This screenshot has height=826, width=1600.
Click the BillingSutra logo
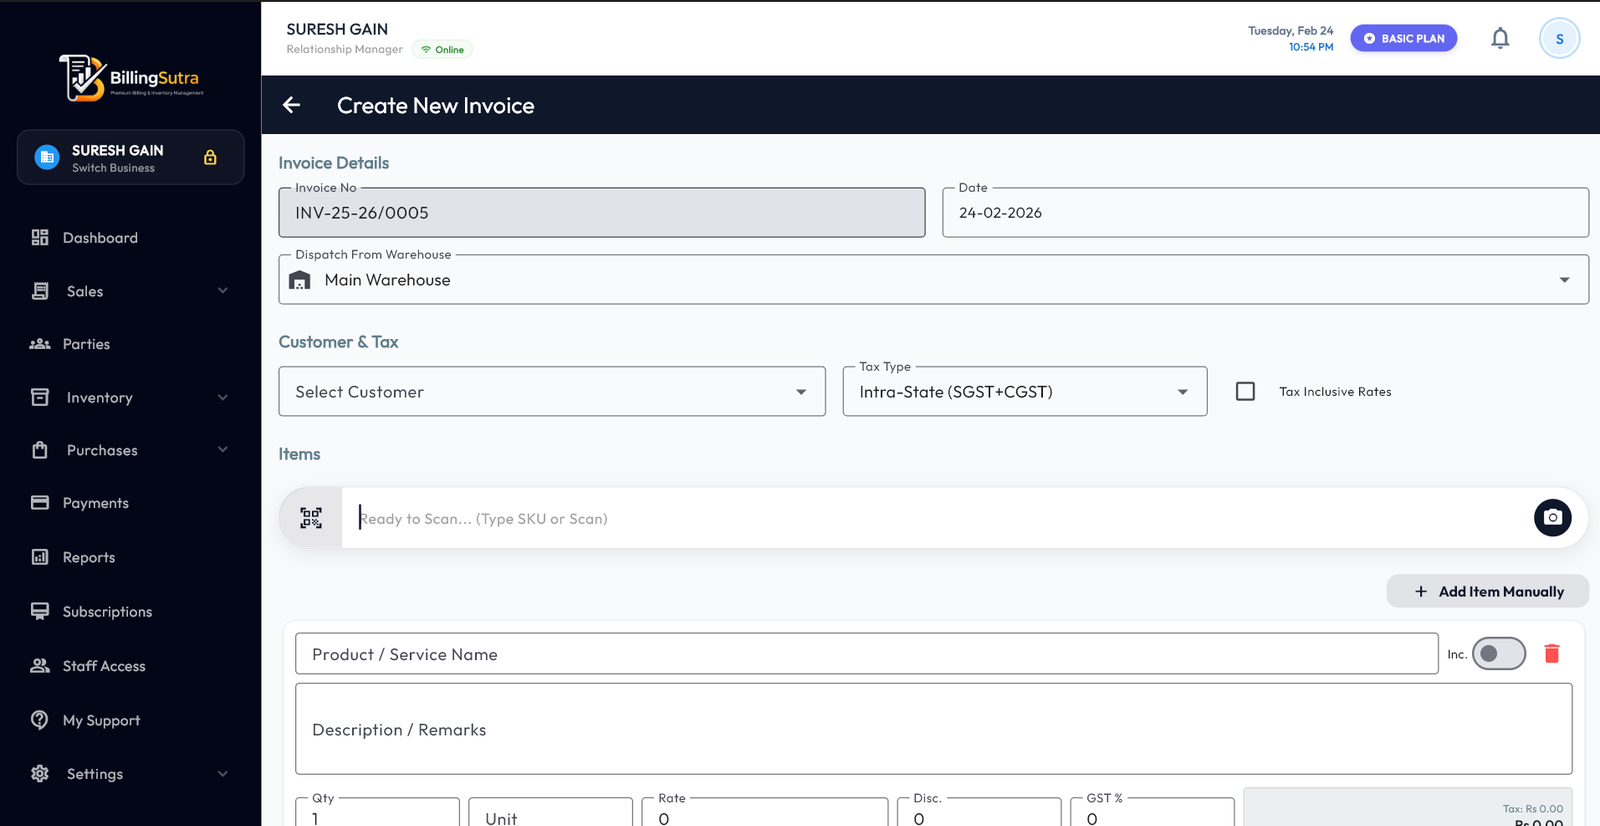[x=131, y=78]
